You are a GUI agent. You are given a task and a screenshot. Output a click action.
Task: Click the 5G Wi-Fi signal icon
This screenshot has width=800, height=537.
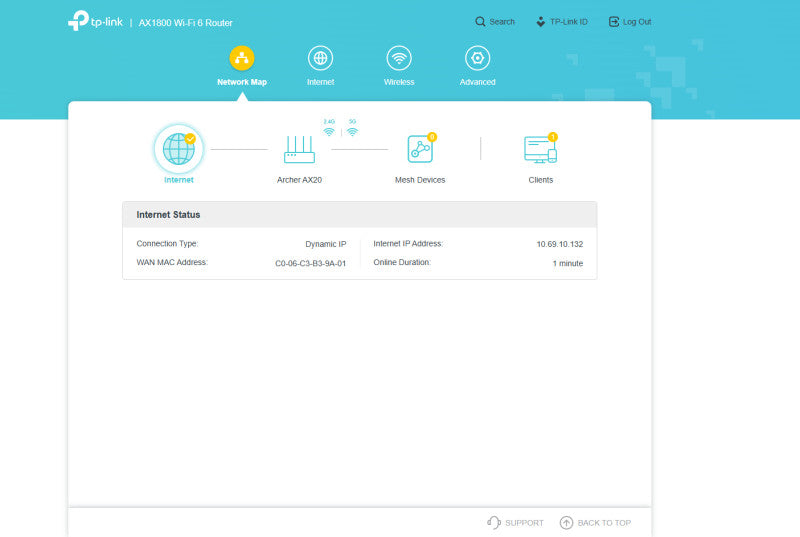pos(352,132)
